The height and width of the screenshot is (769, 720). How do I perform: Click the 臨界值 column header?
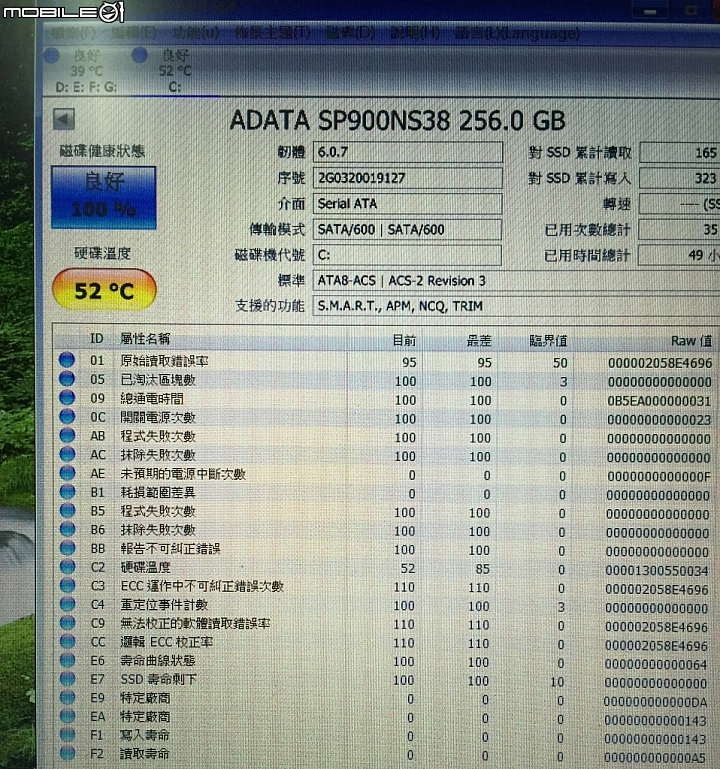[548, 340]
